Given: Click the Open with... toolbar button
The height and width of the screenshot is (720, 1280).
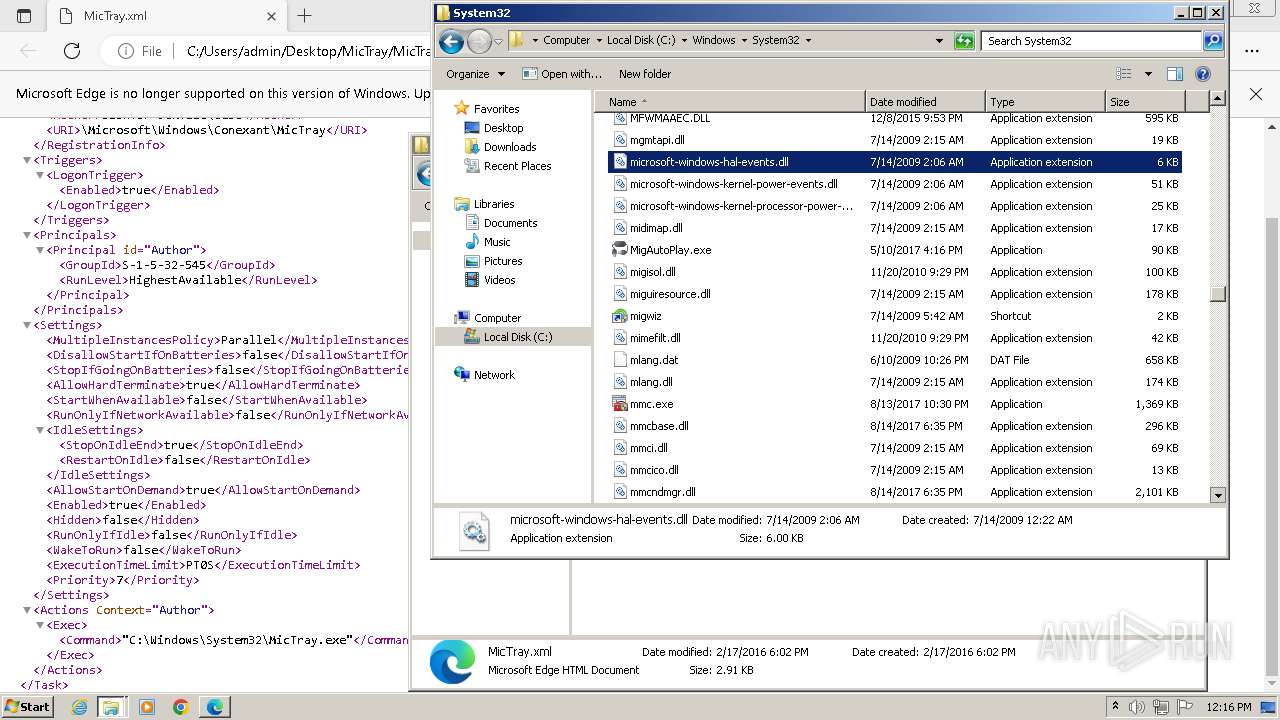Looking at the screenshot, I should click(x=562, y=74).
